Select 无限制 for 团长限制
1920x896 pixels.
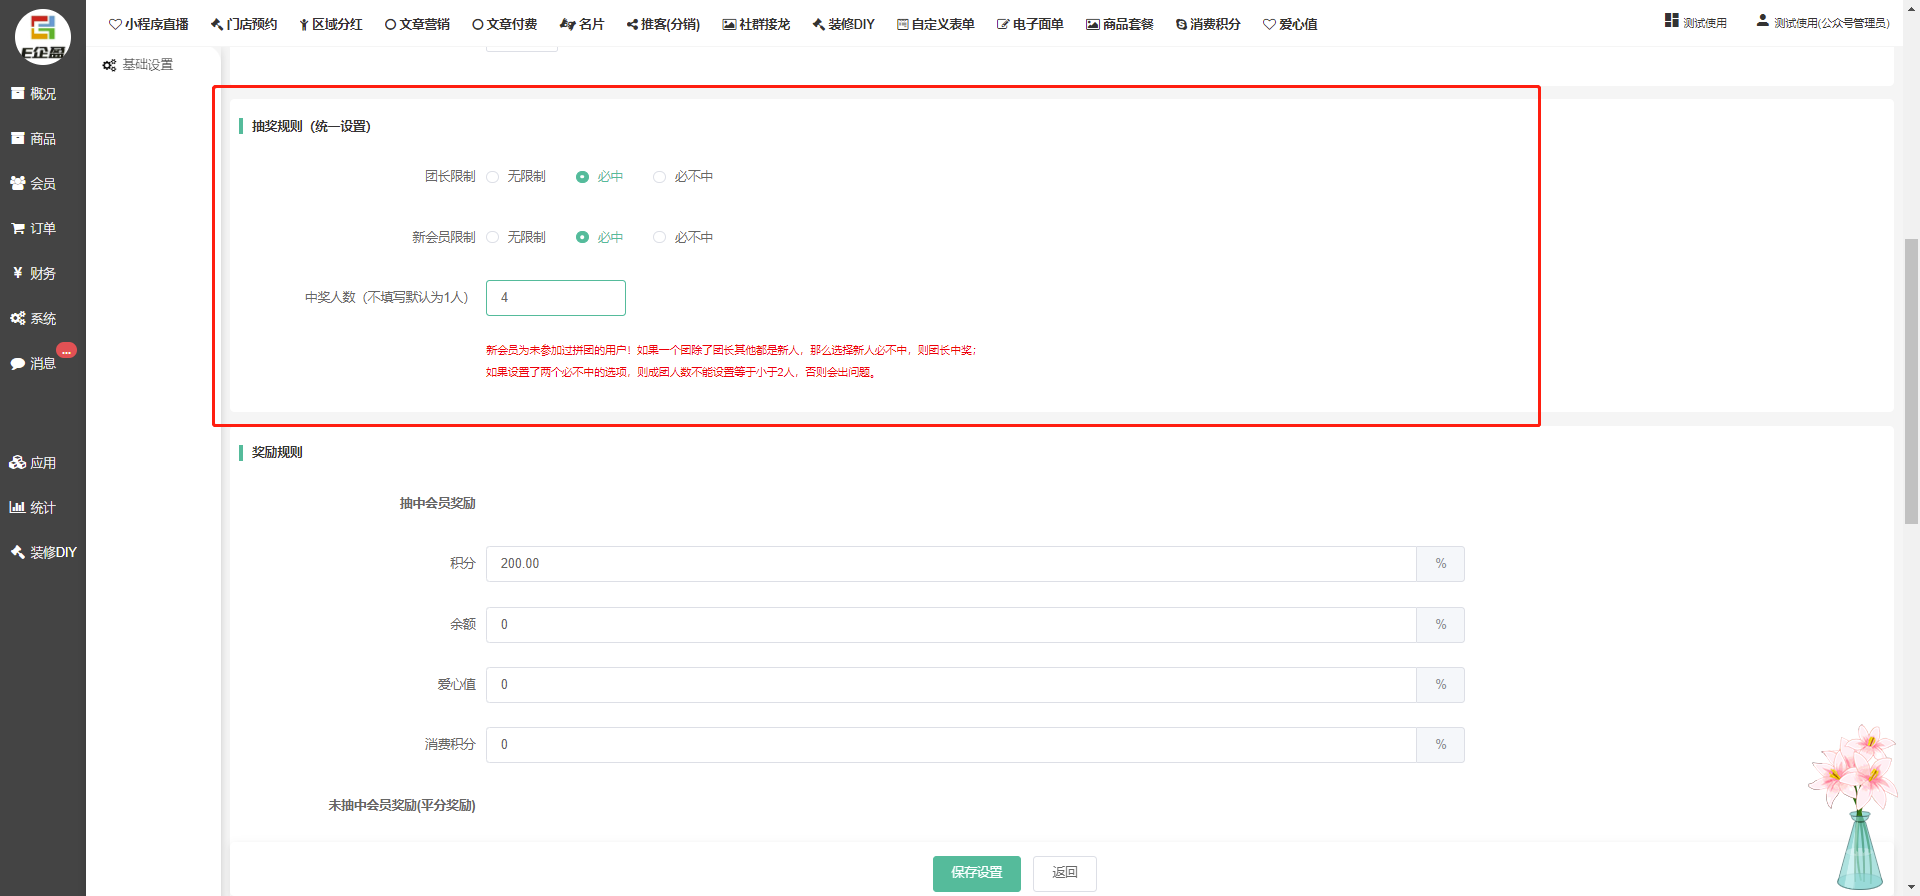[493, 177]
